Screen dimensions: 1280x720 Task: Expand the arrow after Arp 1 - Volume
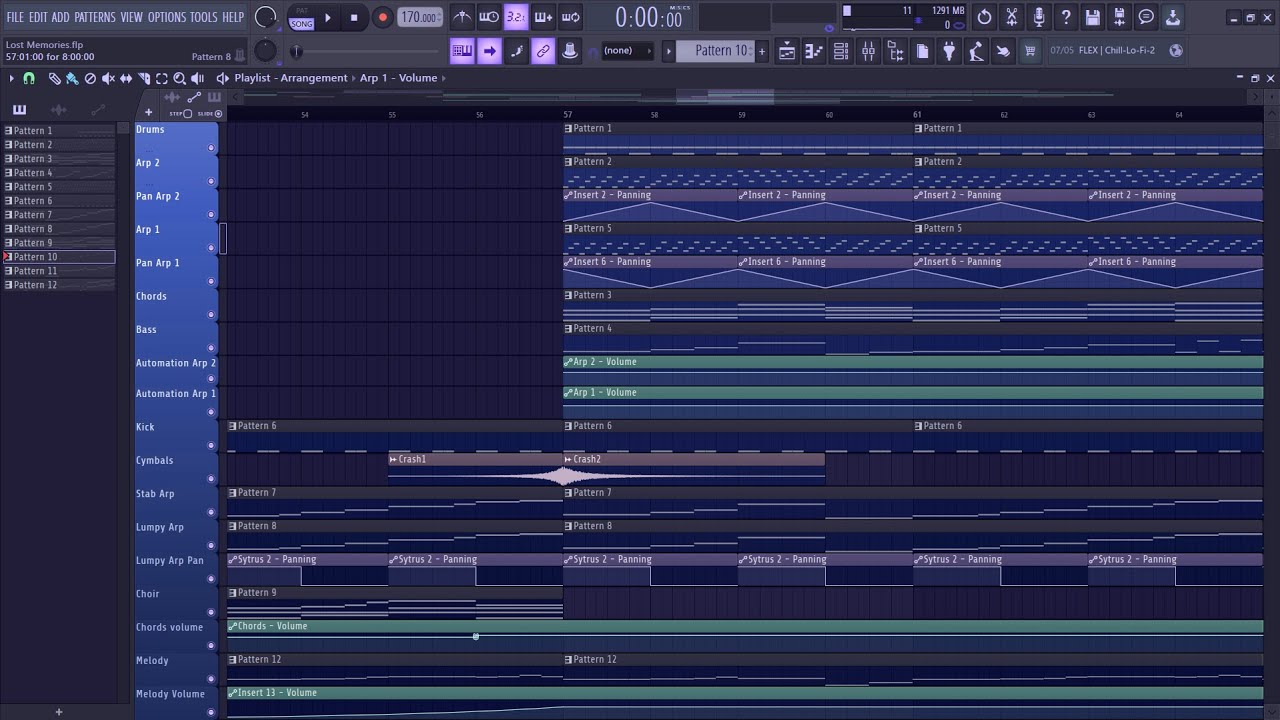coord(443,78)
